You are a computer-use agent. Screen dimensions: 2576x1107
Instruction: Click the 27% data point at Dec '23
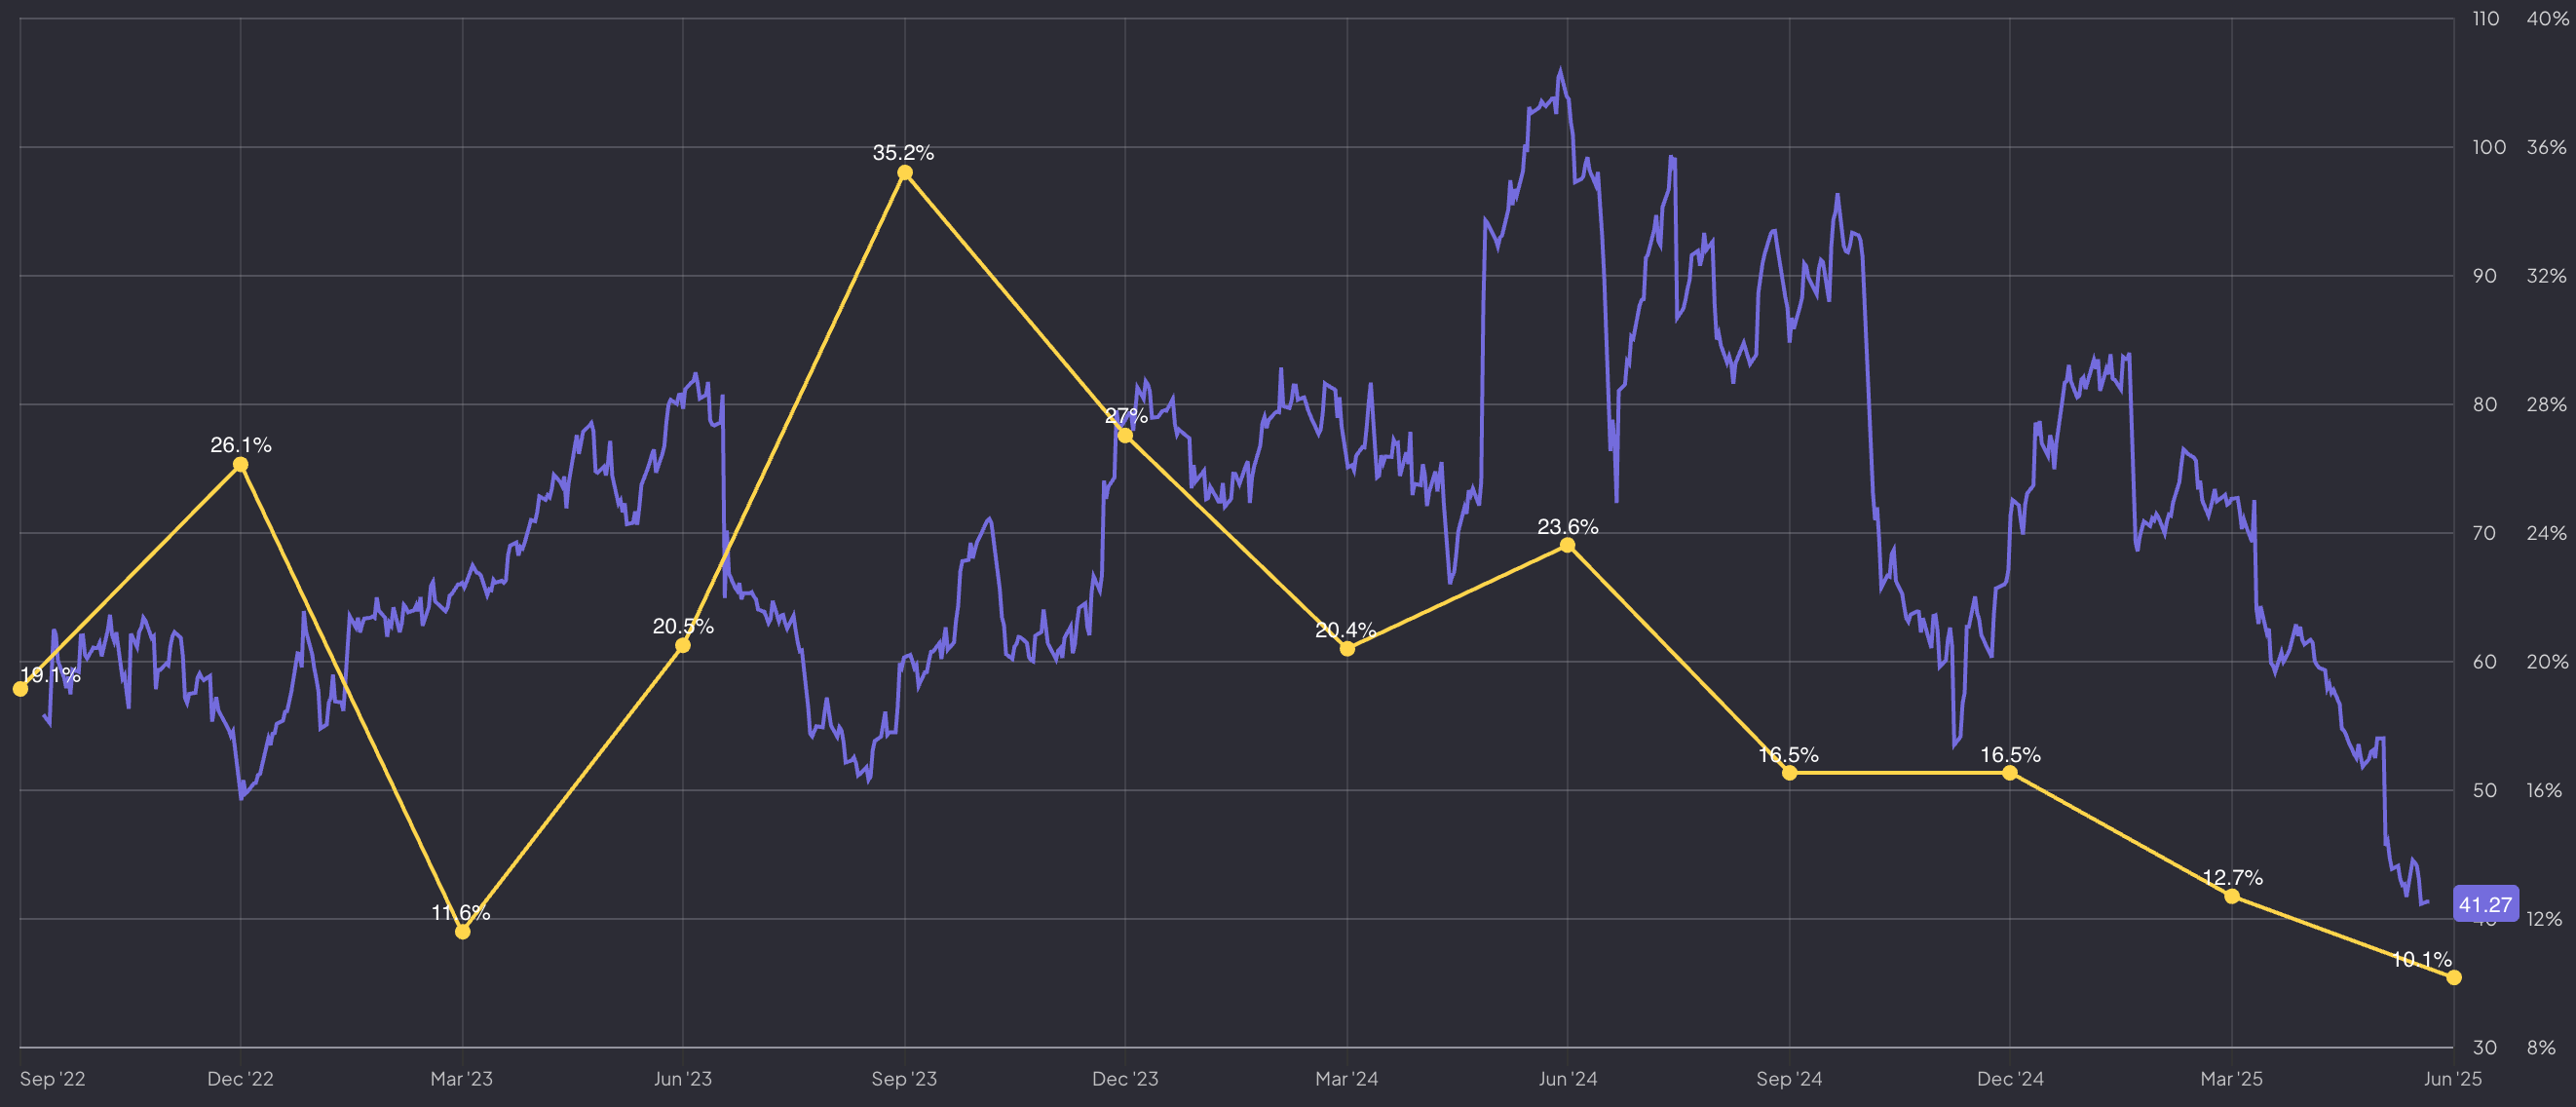point(1125,435)
